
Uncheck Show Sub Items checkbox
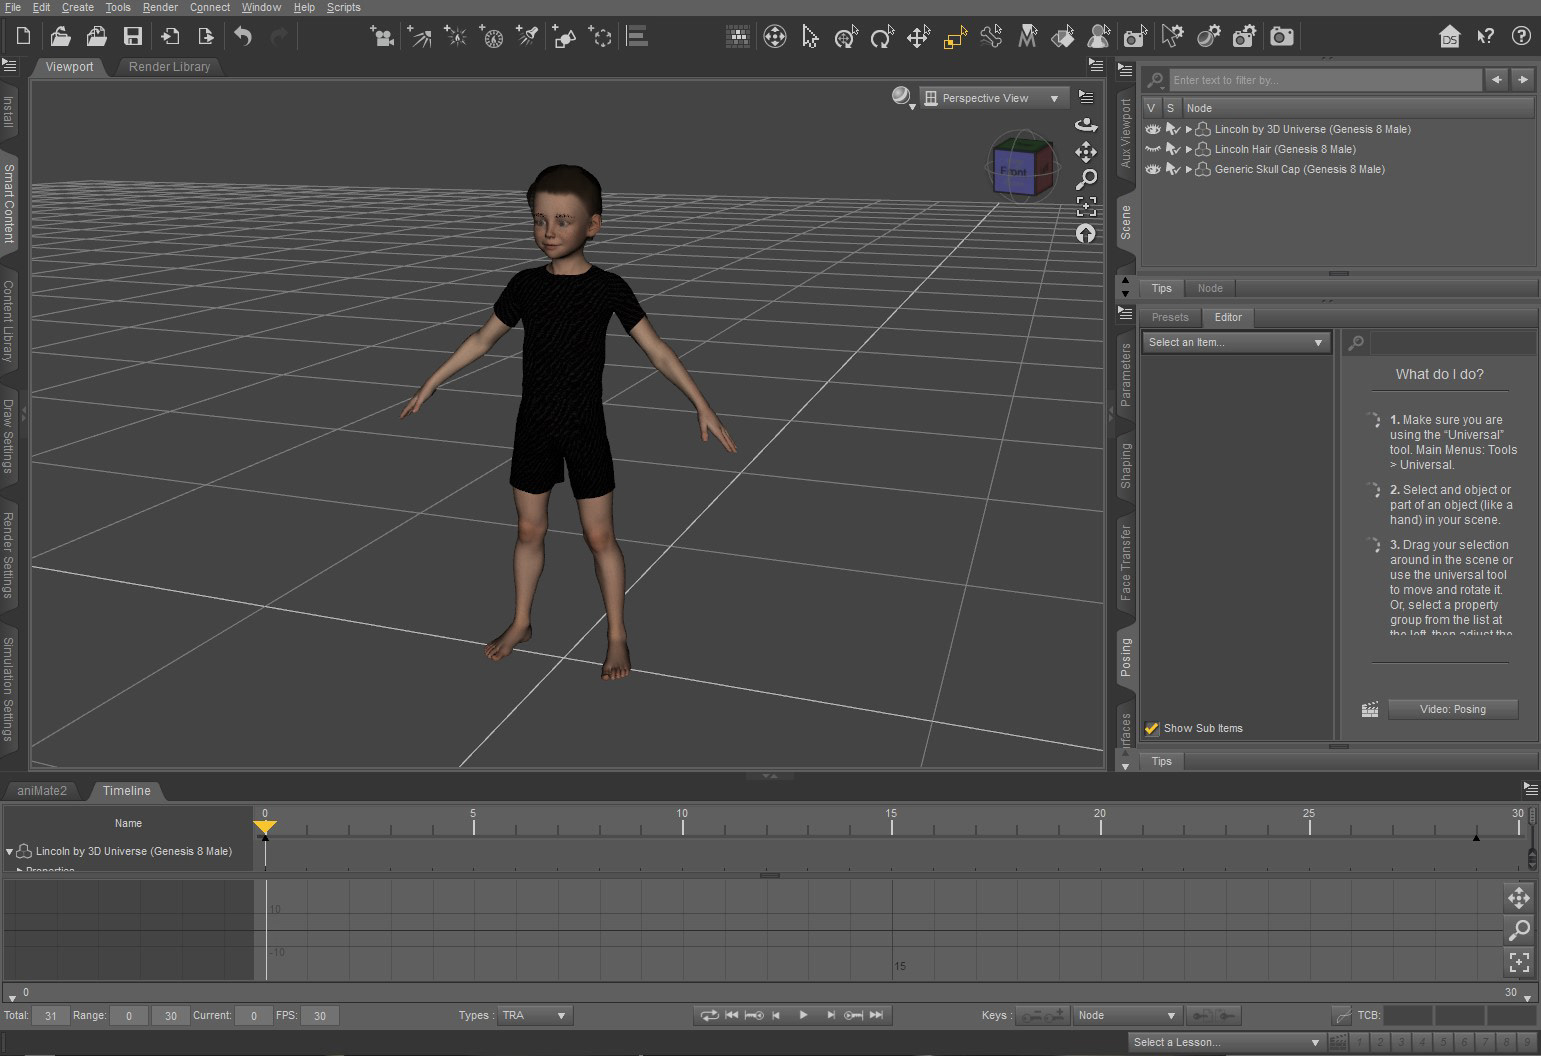(1152, 728)
